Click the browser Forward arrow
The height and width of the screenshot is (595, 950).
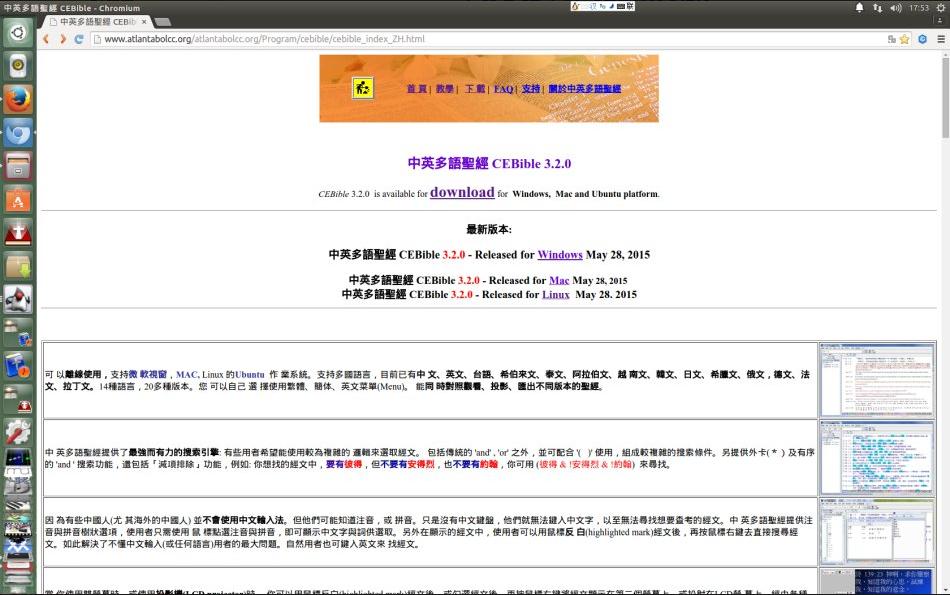(62, 39)
